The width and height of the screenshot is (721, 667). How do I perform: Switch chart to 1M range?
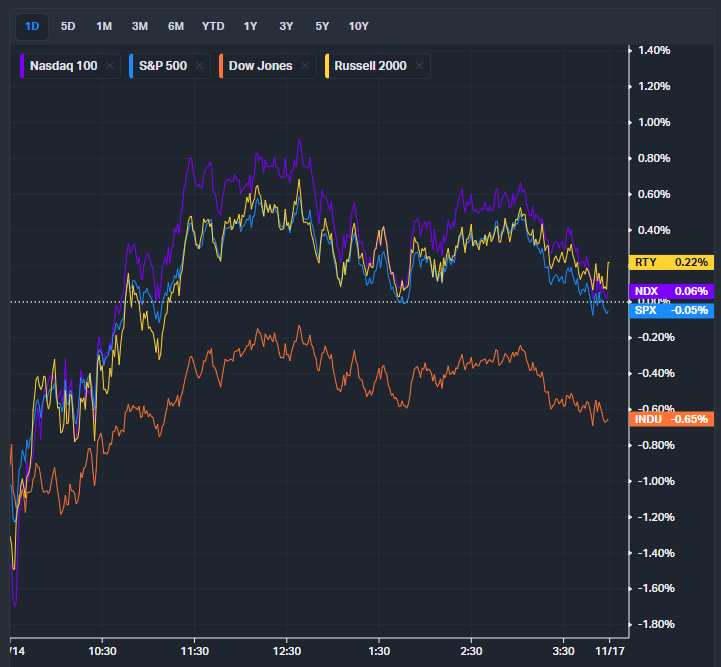coord(104,26)
